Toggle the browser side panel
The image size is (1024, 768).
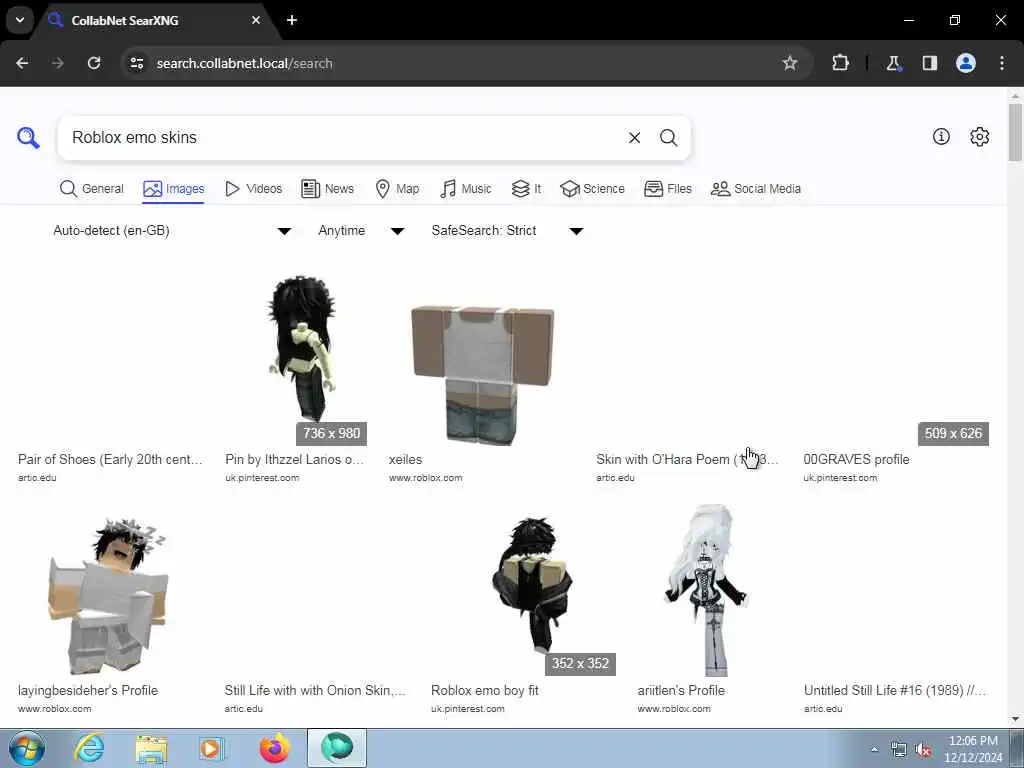(929, 63)
